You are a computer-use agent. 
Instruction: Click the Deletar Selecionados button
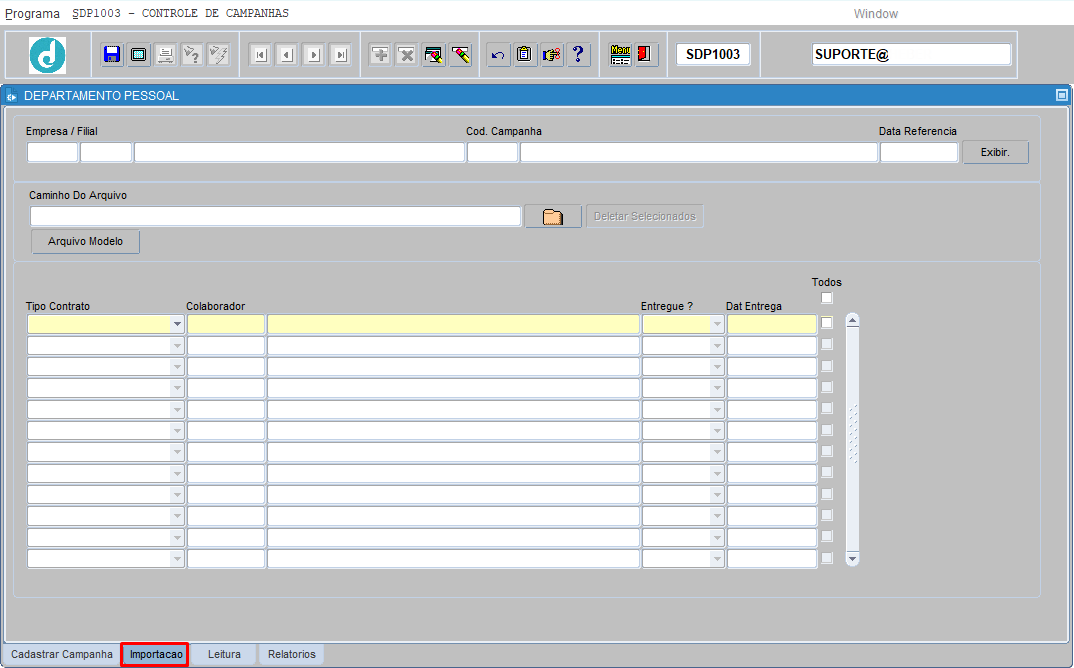click(x=645, y=217)
